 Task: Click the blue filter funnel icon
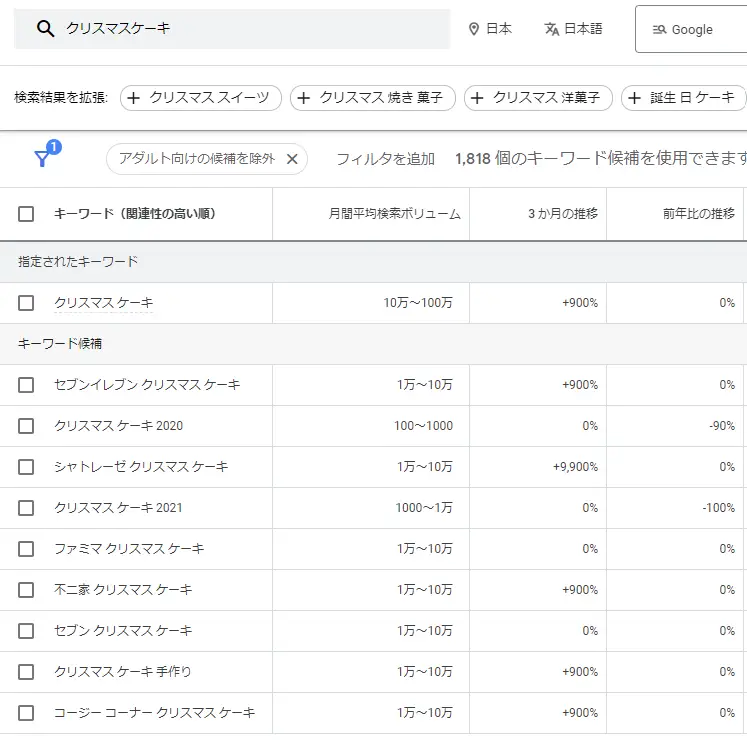pos(42,158)
